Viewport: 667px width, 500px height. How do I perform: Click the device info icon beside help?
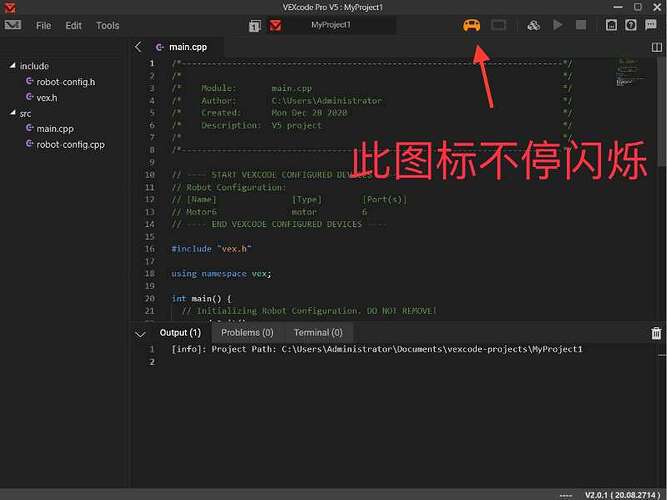click(611, 25)
